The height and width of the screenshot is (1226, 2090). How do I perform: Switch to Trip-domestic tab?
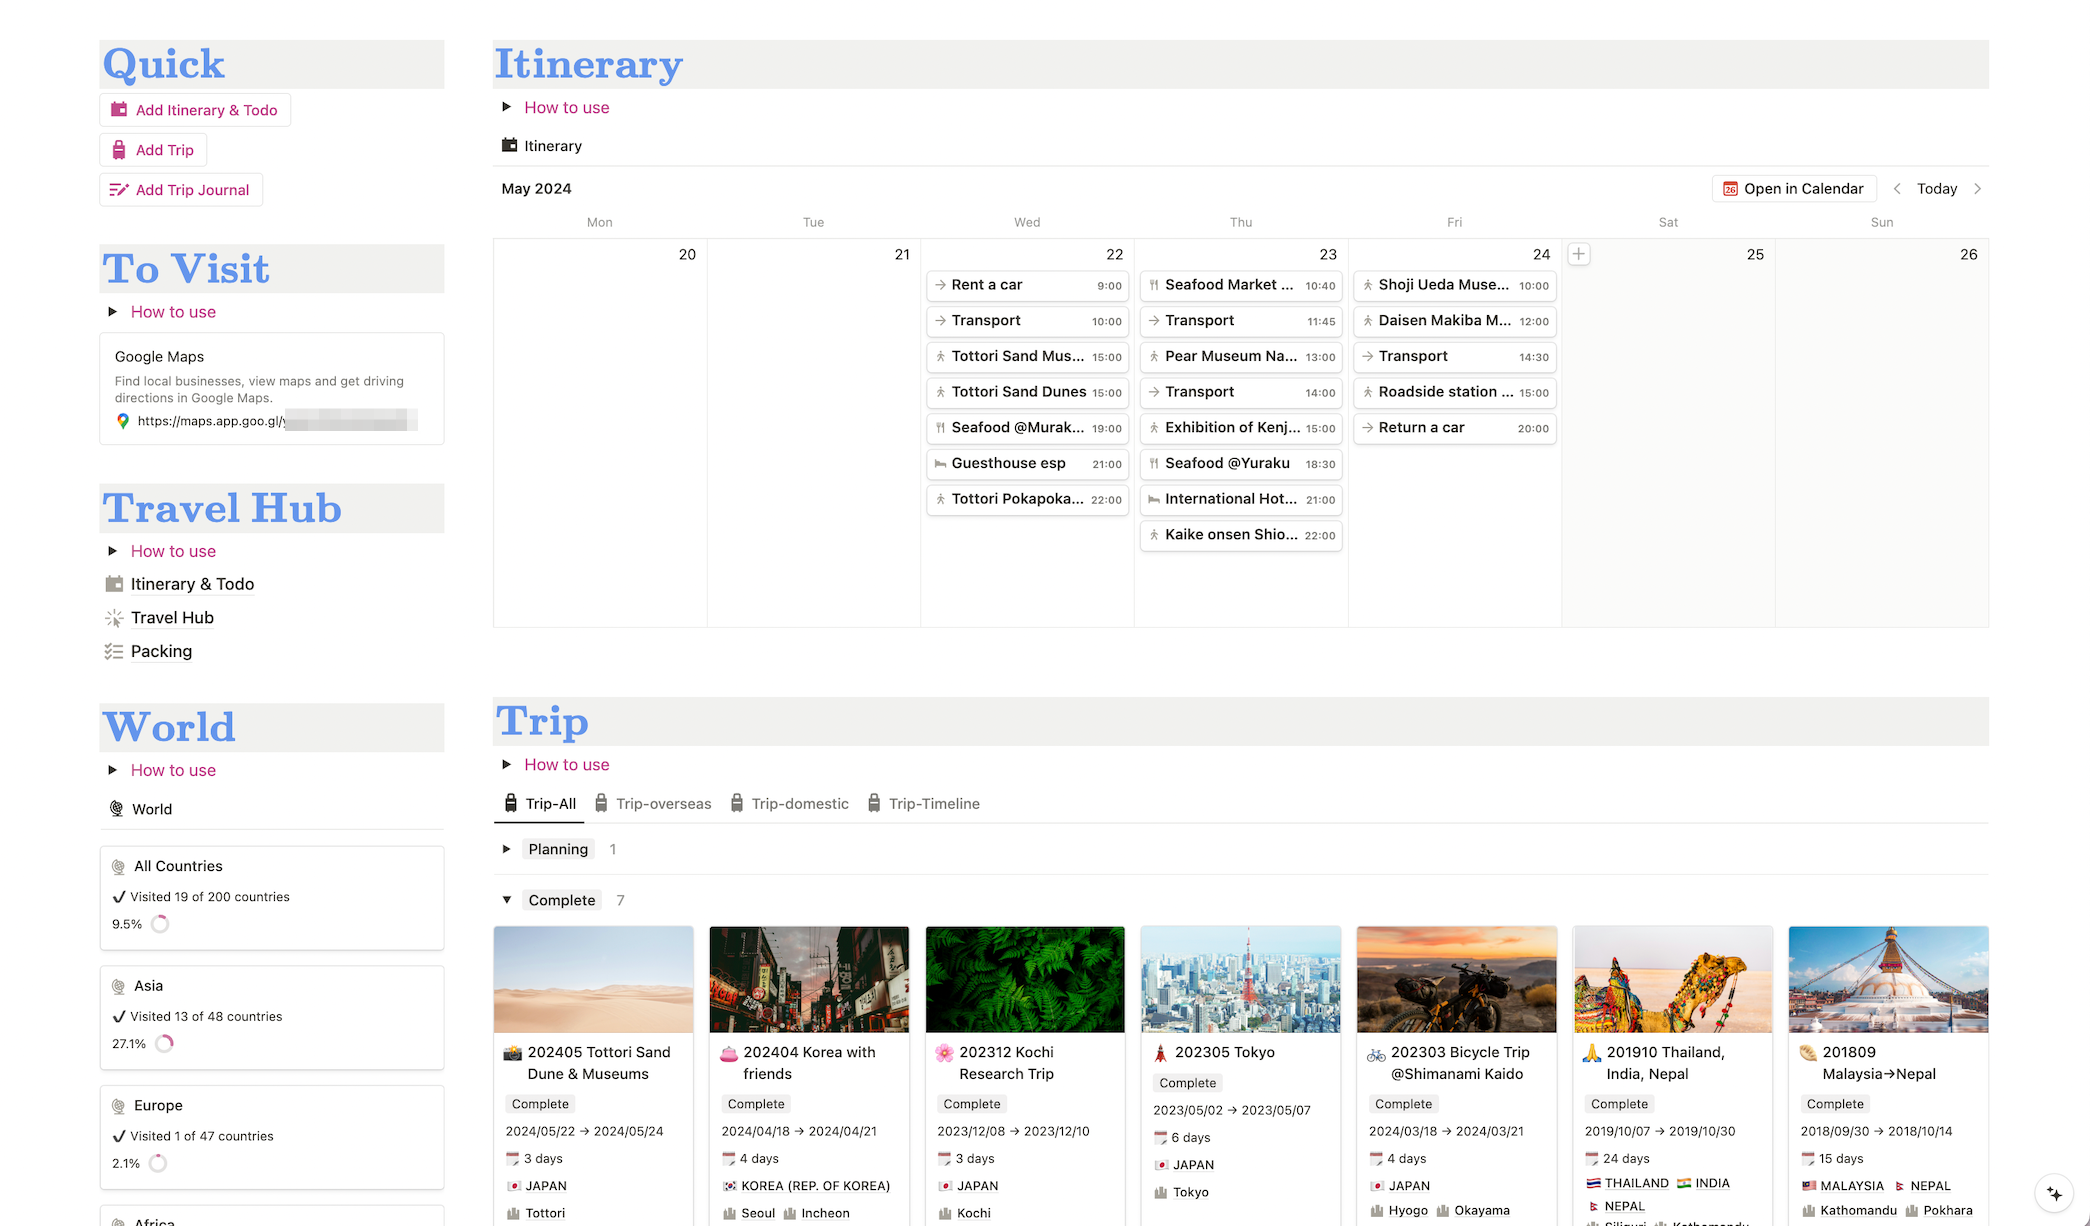coord(790,804)
